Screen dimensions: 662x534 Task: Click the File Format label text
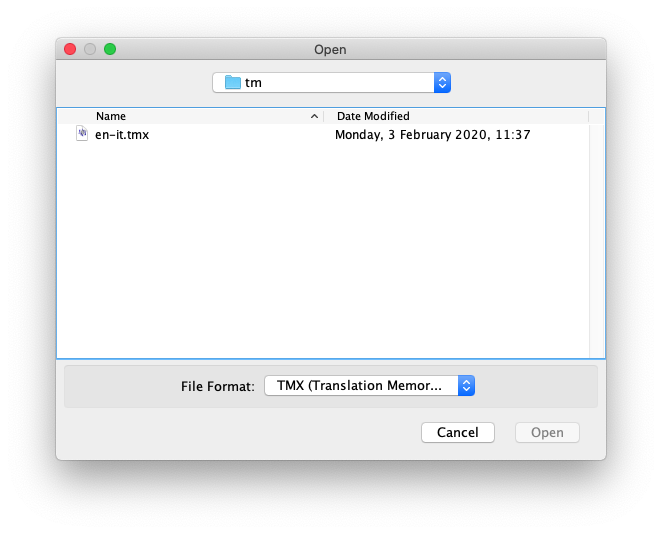217,386
